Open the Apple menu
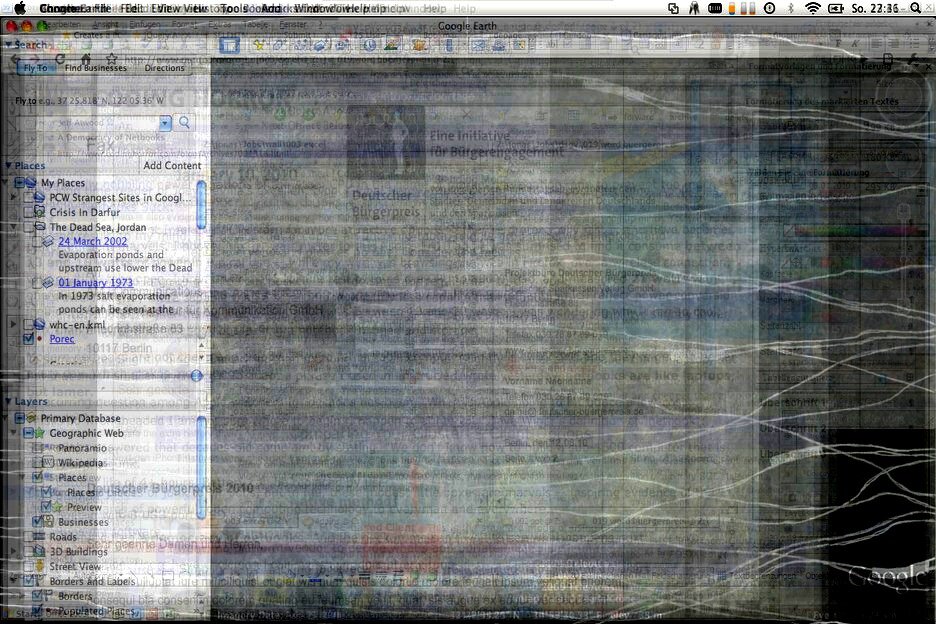Image resolution: width=936 pixels, height=624 pixels. (20, 8)
